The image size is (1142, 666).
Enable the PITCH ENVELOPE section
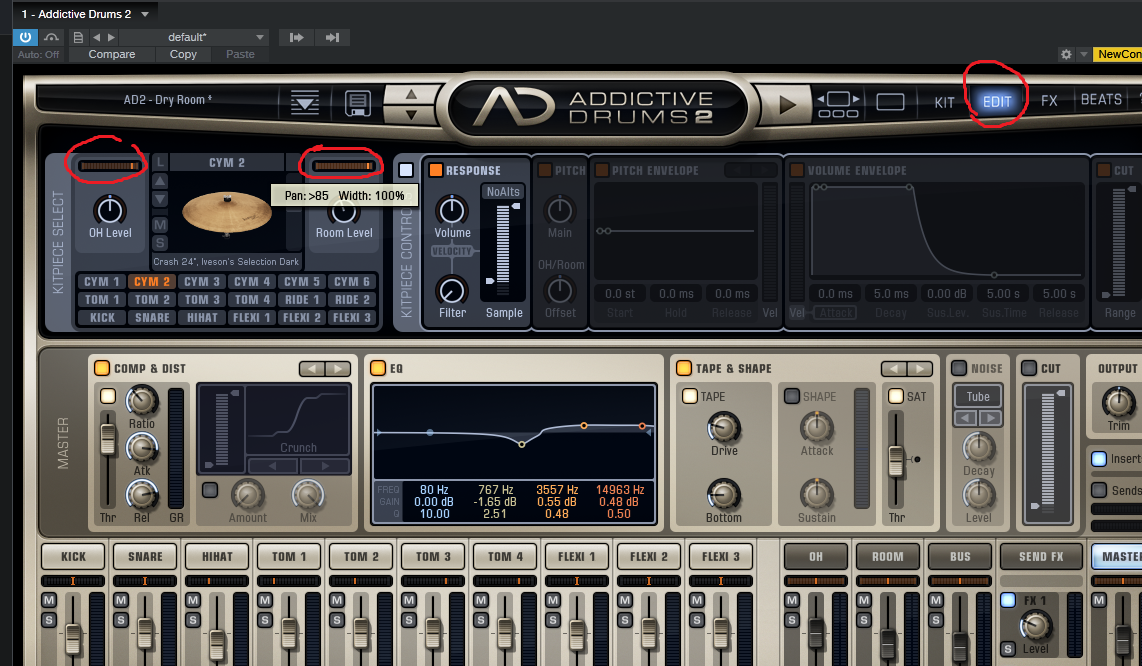pos(602,170)
